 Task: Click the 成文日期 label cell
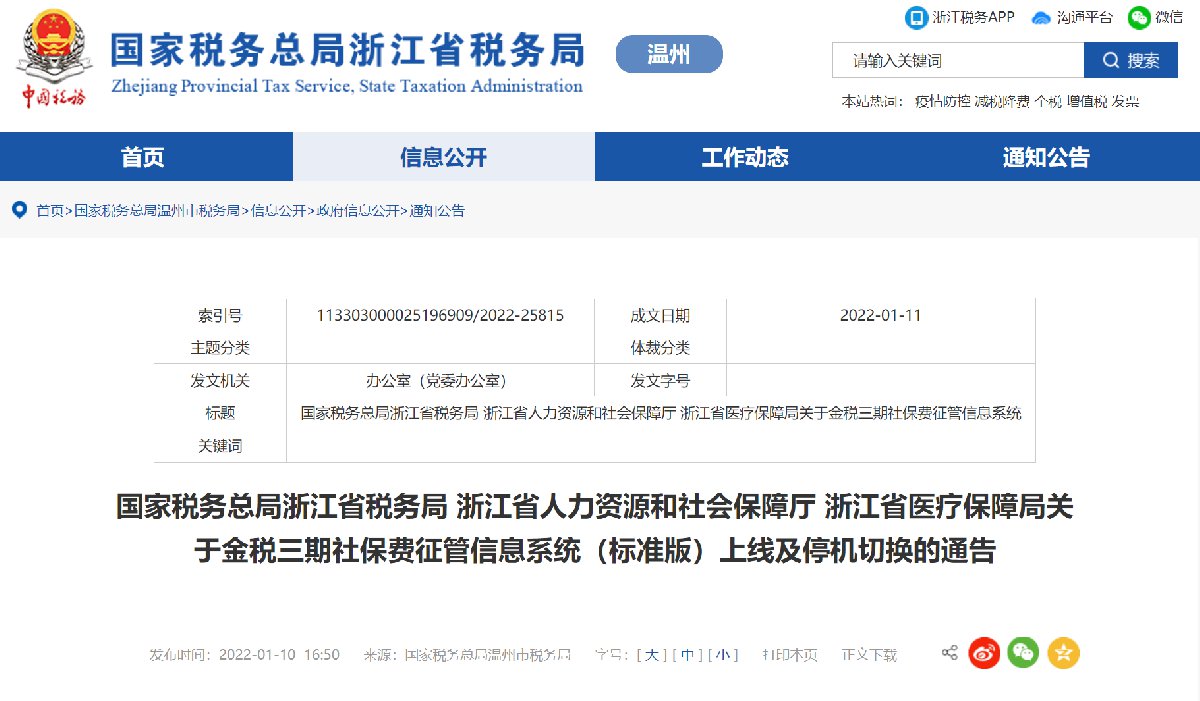(660, 315)
